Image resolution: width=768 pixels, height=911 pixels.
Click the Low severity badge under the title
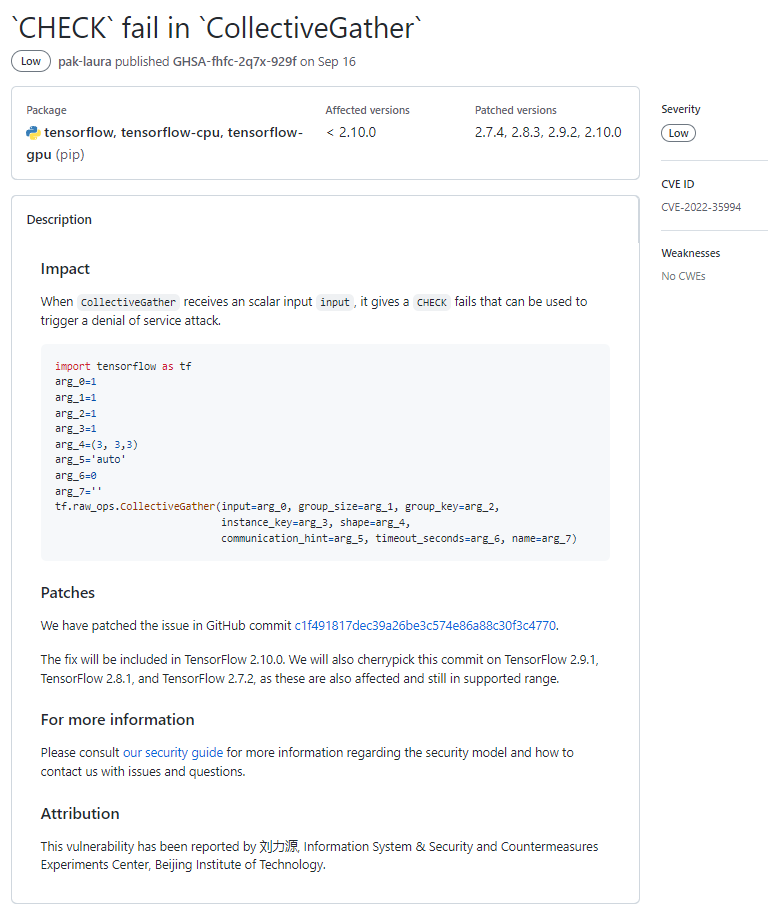tap(31, 62)
